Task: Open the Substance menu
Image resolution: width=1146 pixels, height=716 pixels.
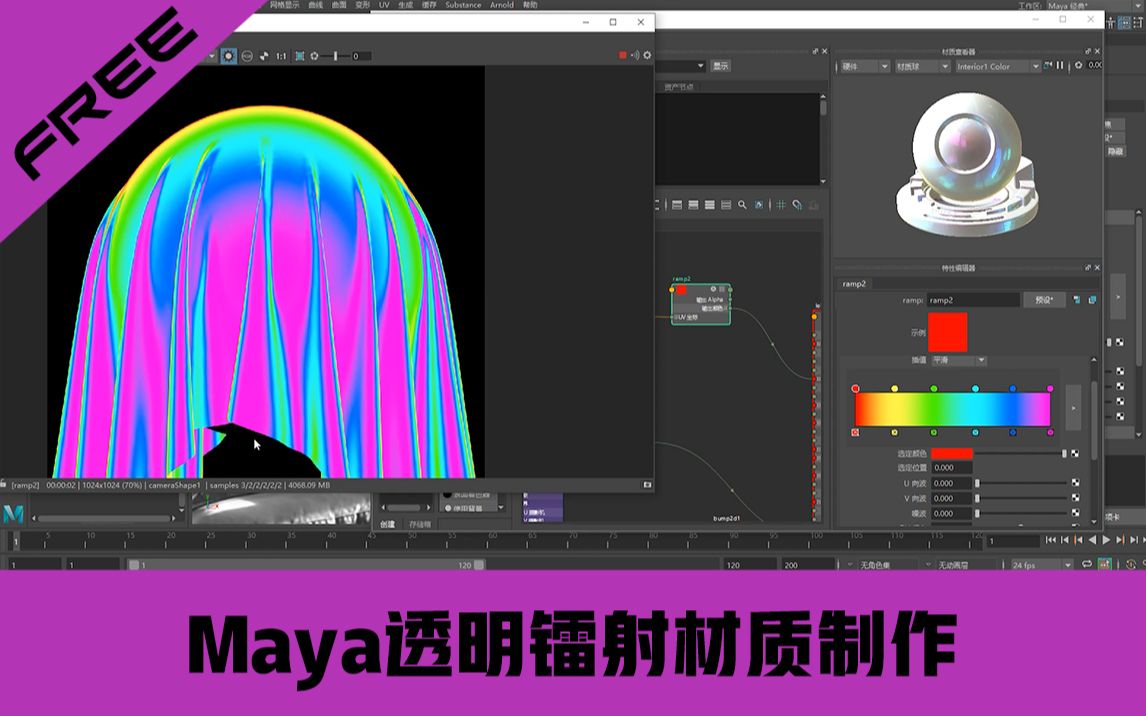Action: [463, 5]
